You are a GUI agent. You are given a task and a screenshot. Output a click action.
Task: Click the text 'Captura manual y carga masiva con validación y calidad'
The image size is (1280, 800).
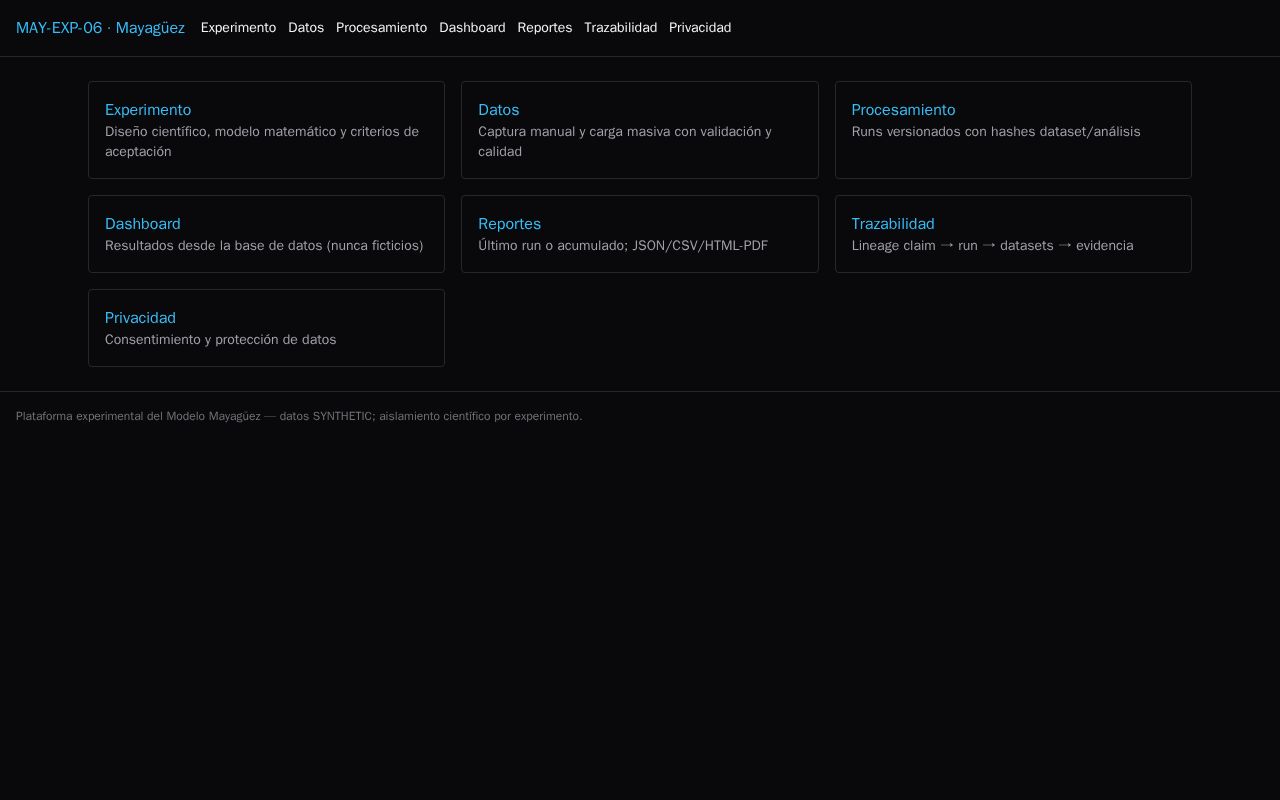tap(625, 142)
